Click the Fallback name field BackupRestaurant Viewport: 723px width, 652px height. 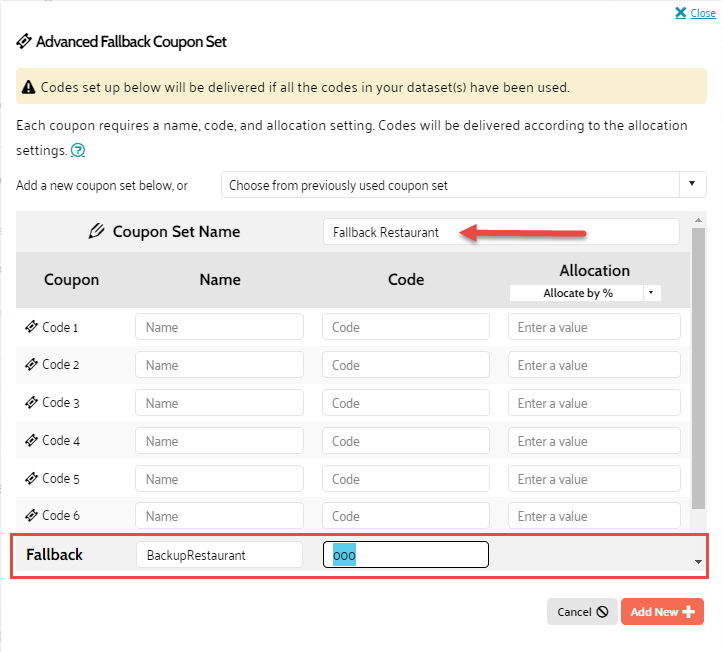(x=219, y=555)
